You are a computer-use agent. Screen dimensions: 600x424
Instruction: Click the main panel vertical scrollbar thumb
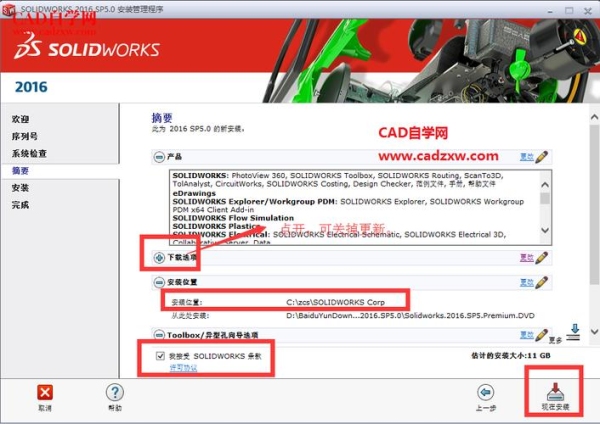[594, 204]
